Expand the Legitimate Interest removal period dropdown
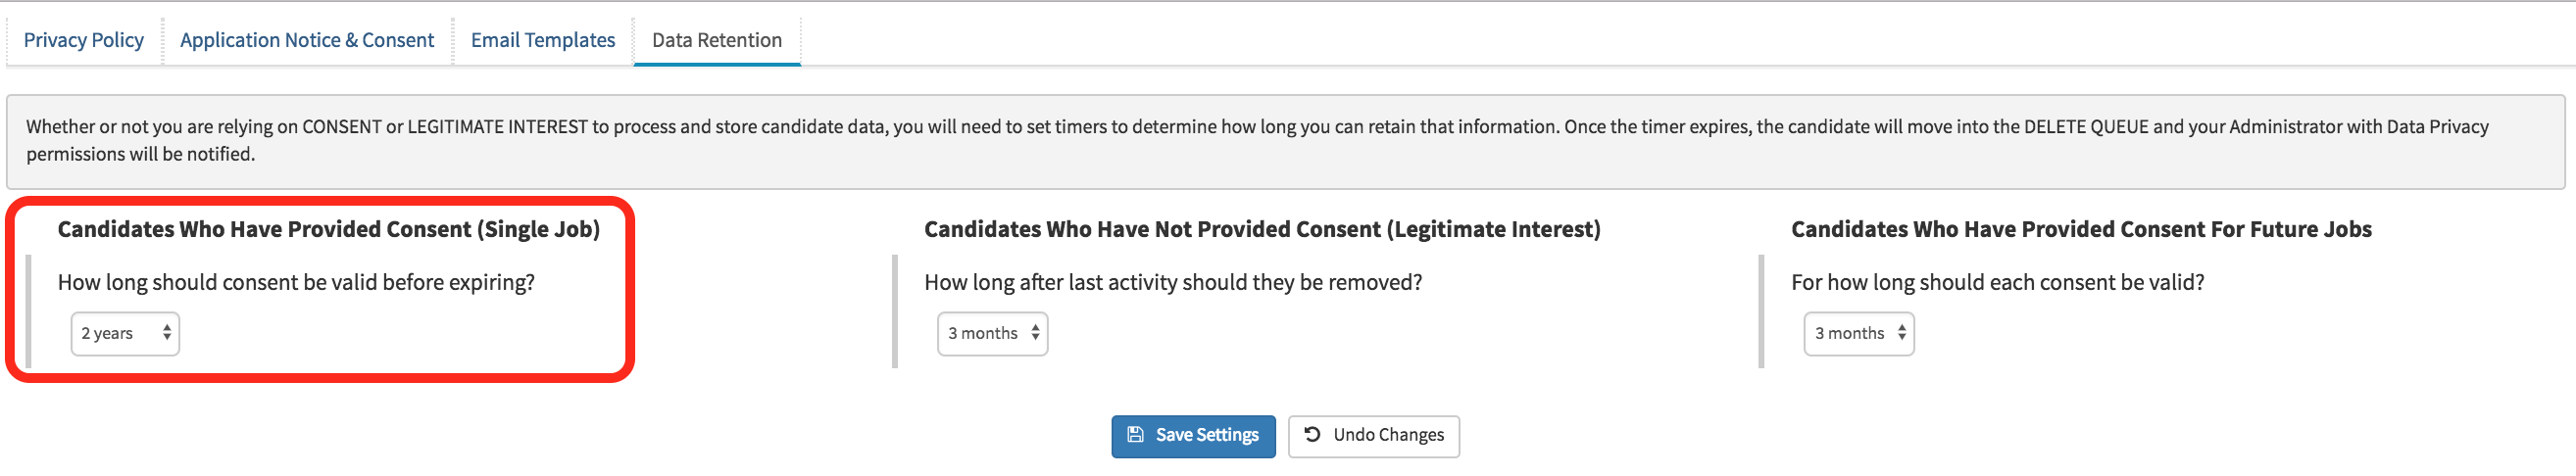 pyautogui.click(x=992, y=334)
